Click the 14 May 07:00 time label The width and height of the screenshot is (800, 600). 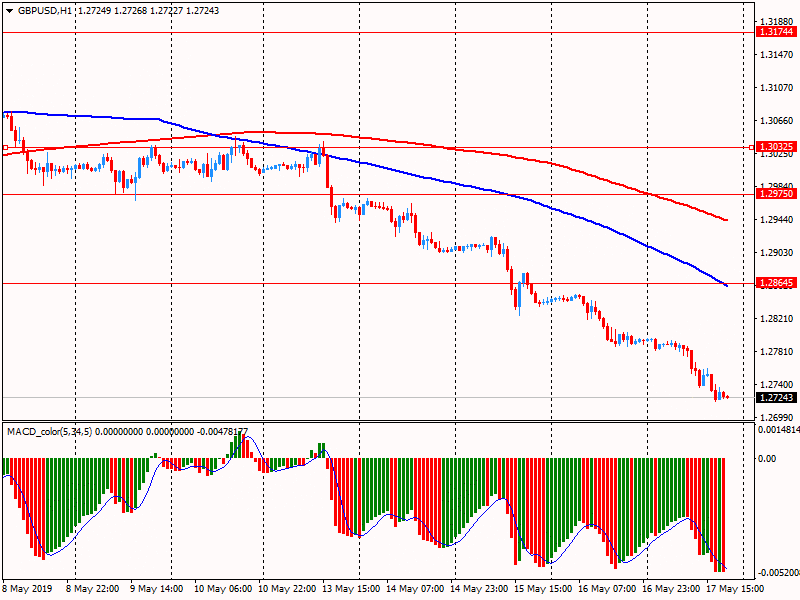tap(415, 589)
